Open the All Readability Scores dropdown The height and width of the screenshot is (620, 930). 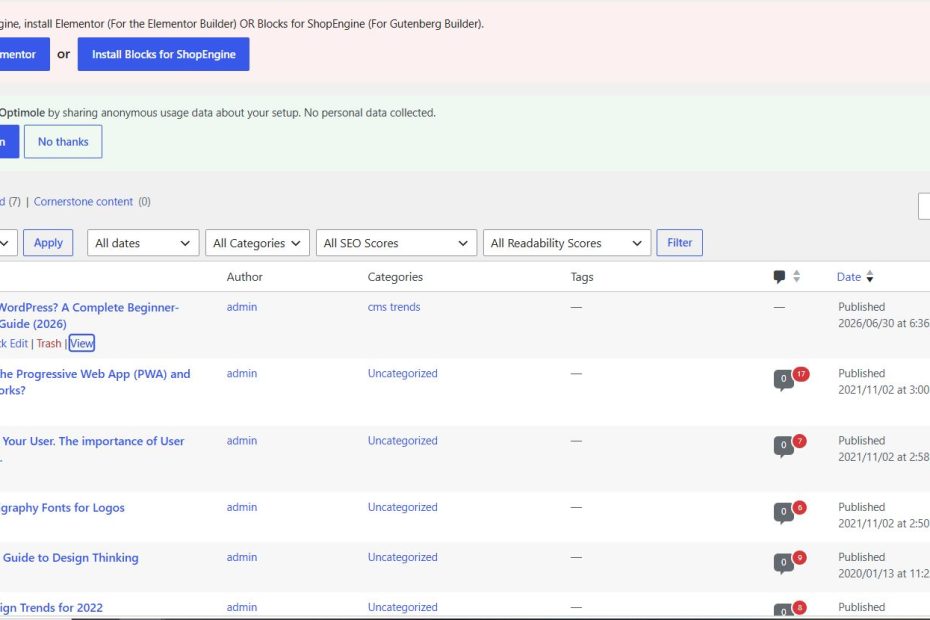coord(566,243)
